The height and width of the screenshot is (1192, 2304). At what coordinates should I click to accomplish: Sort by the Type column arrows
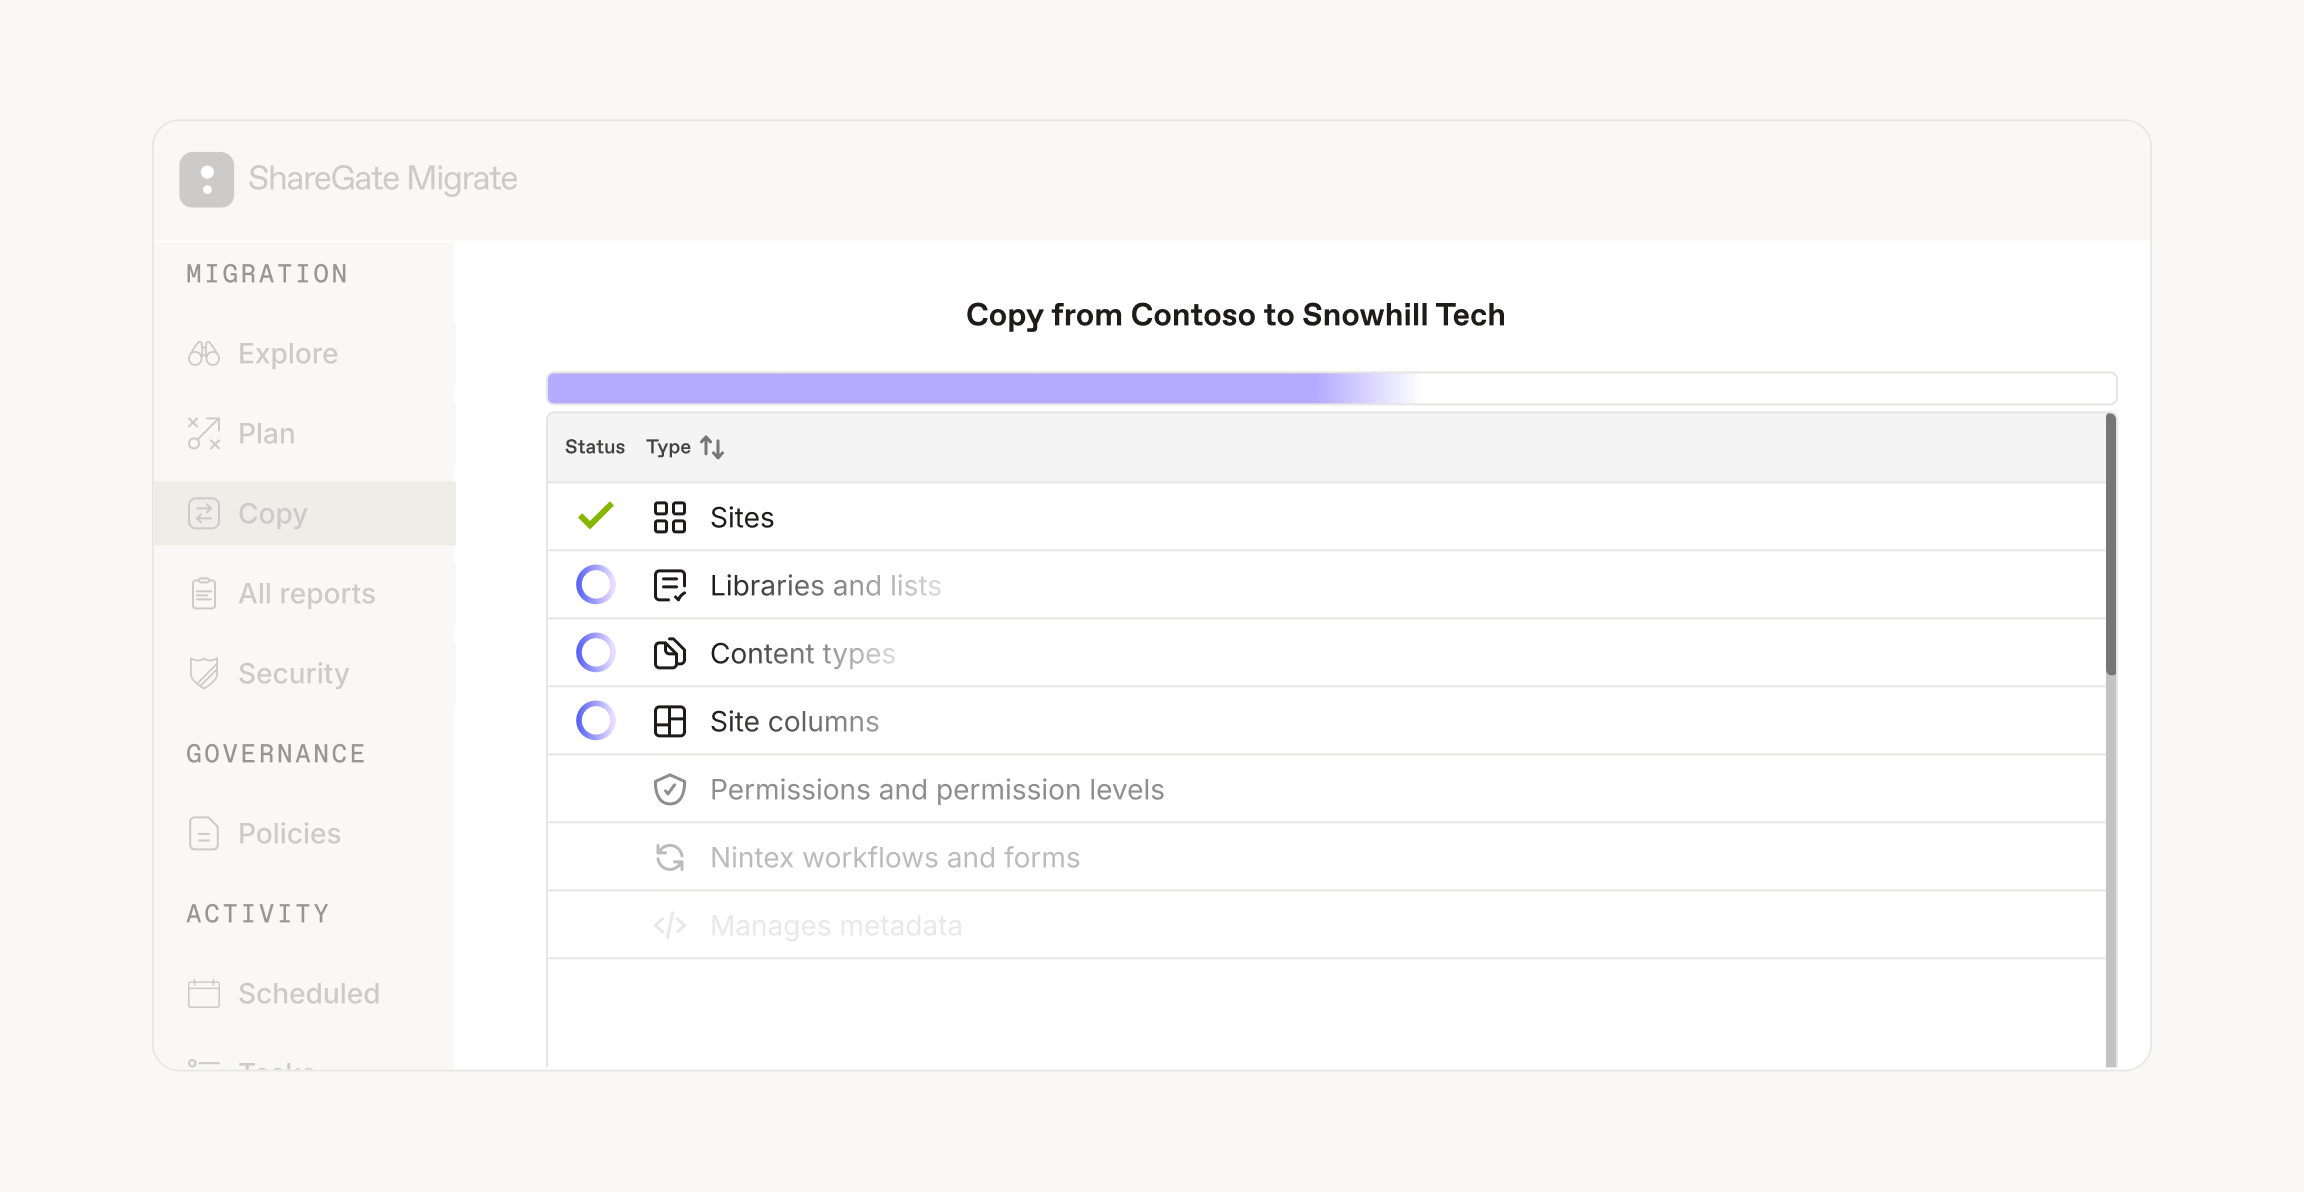point(712,447)
